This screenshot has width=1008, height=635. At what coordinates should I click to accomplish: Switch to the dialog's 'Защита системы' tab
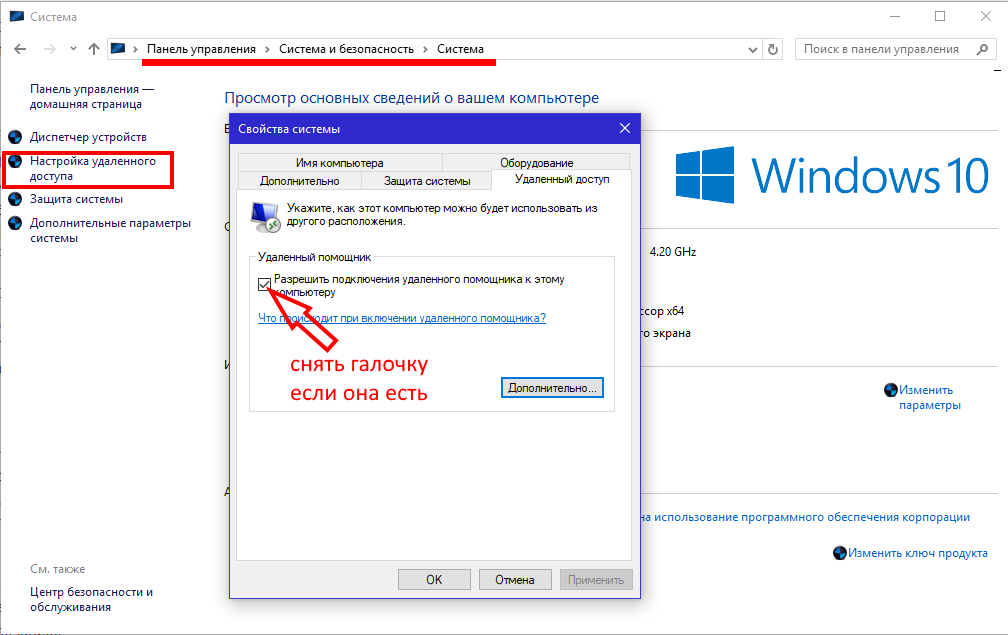pos(427,181)
